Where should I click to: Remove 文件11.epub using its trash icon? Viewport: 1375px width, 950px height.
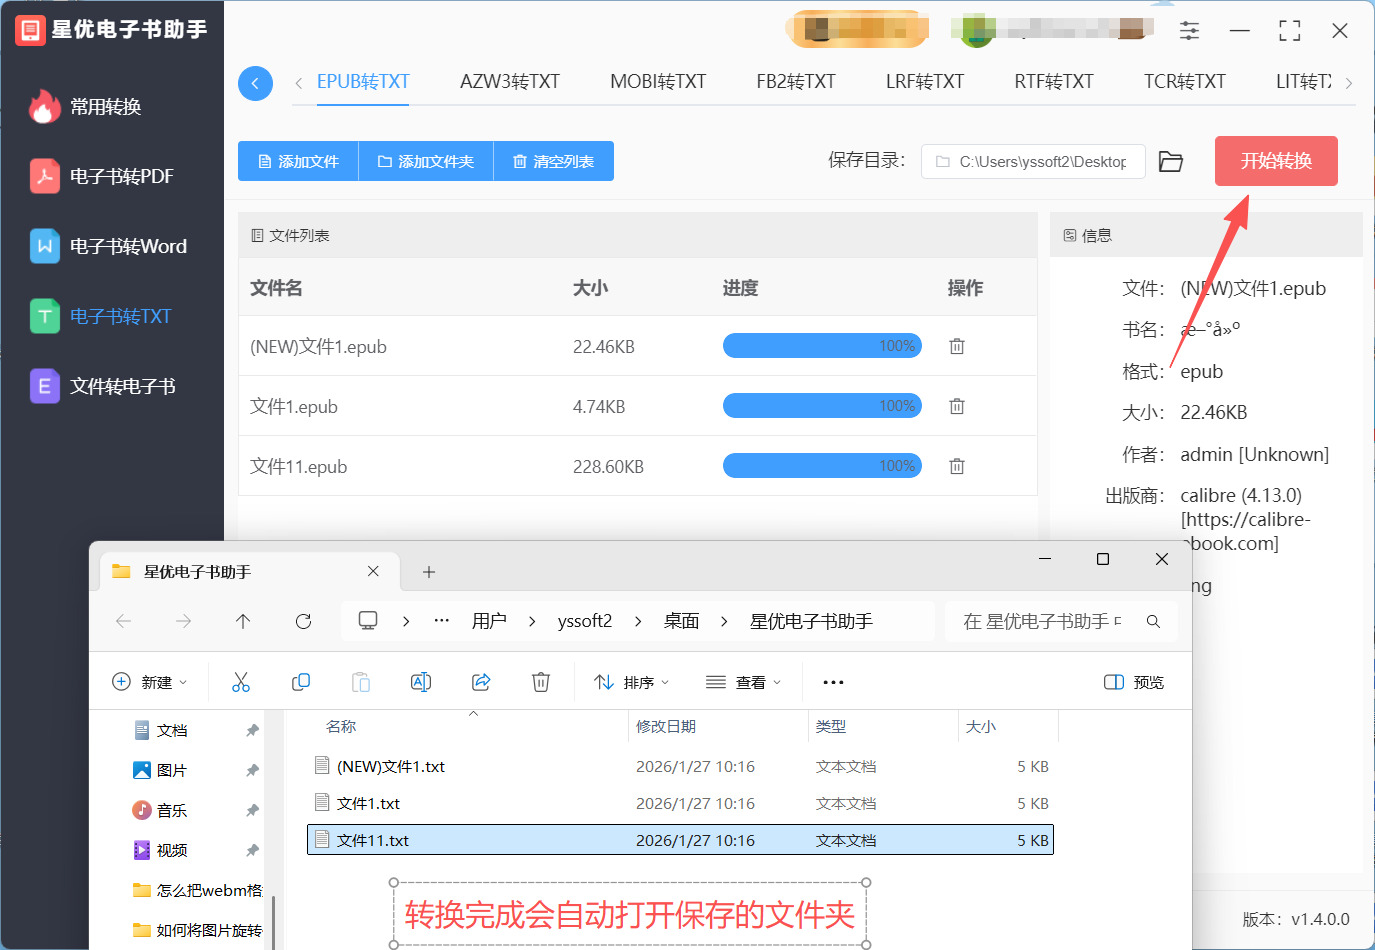(956, 466)
